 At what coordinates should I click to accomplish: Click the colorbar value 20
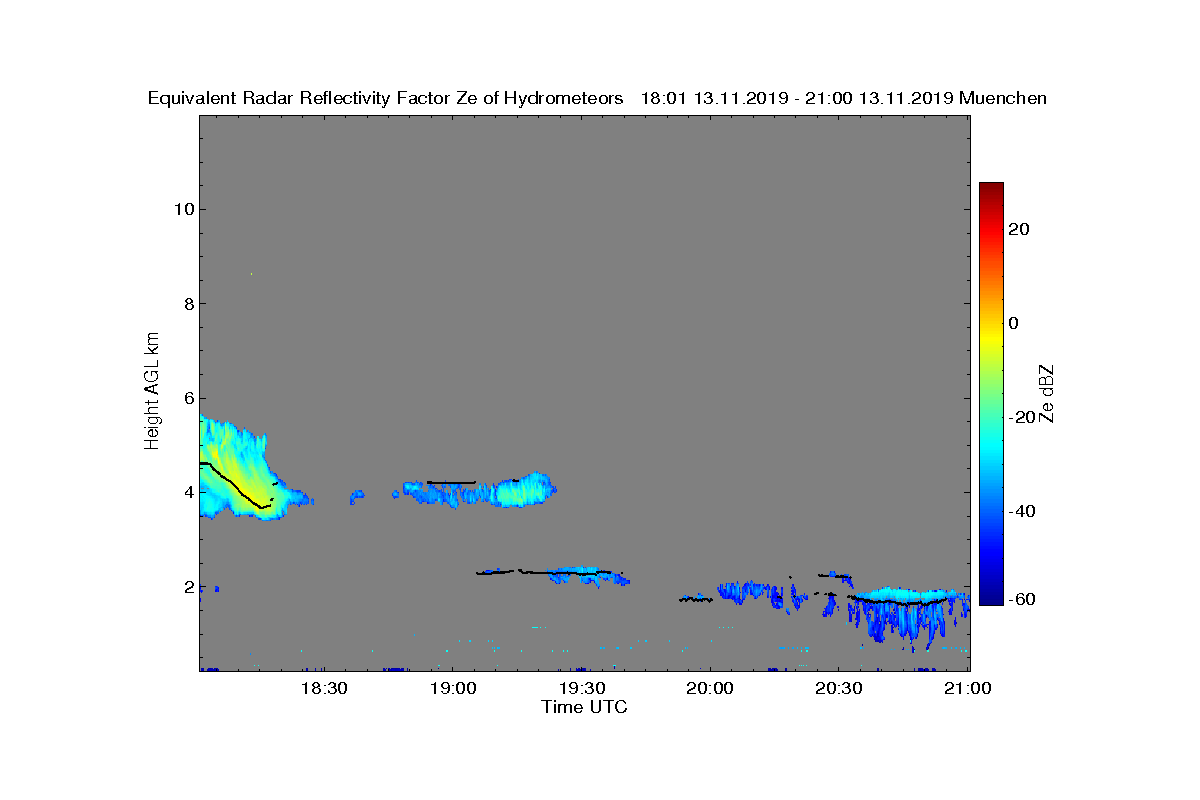1019,229
